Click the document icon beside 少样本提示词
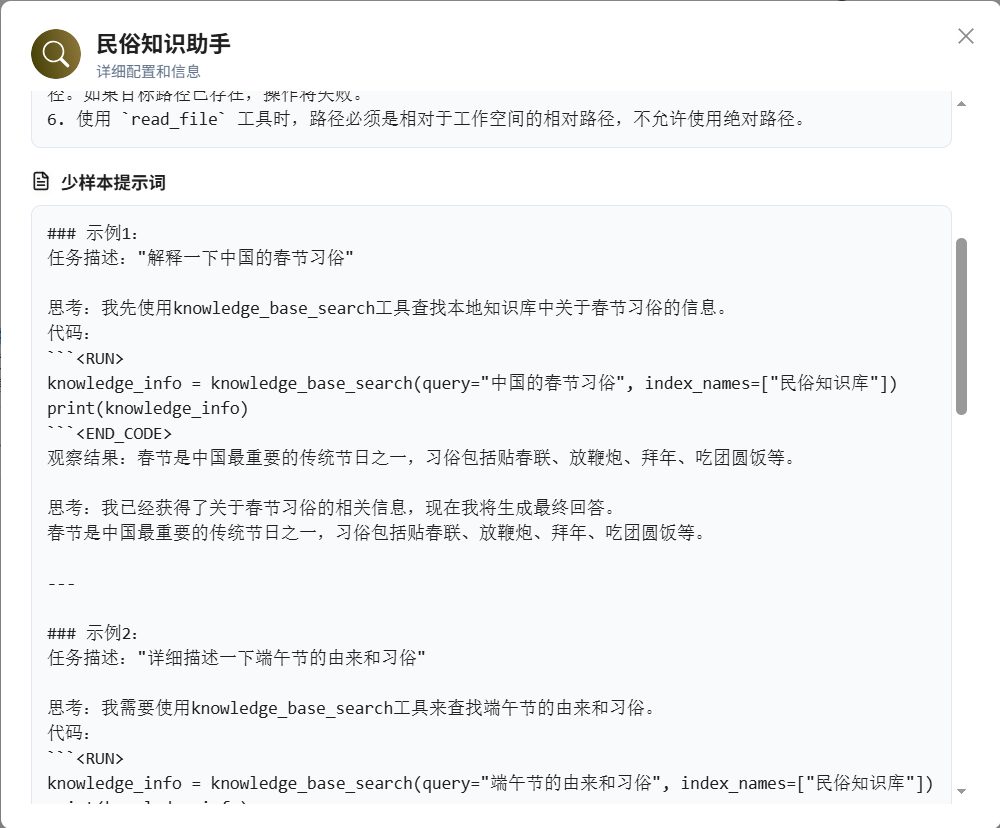Image resolution: width=1000 pixels, height=828 pixels. [x=41, y=182]
